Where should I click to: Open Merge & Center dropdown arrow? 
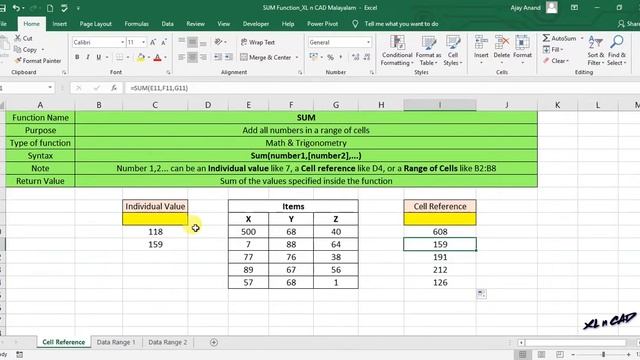(297, 57)
